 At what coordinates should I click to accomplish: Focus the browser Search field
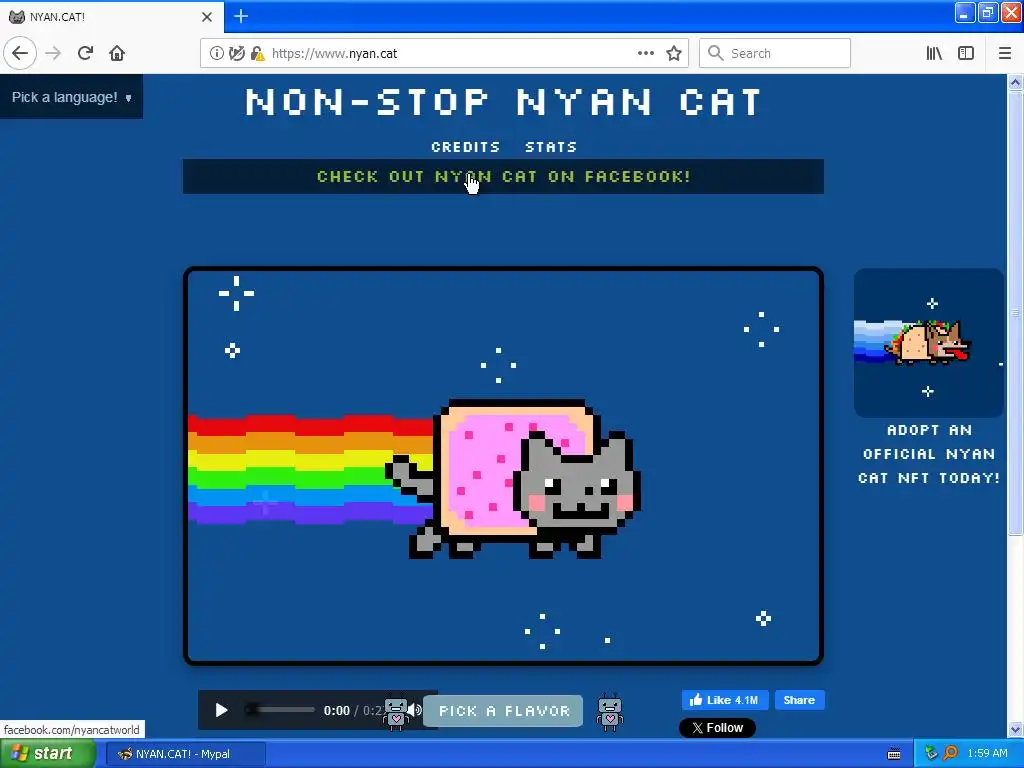[775, 53]
